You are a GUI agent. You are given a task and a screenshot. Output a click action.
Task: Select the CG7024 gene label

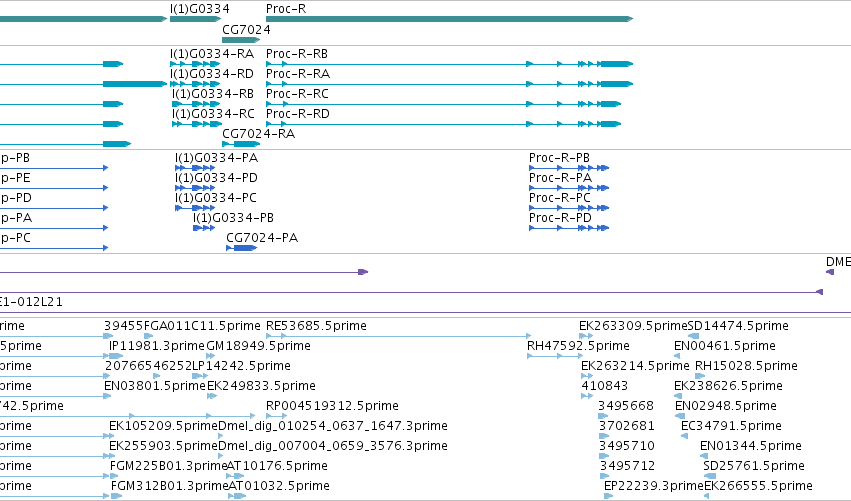click(x=246, y=29)
